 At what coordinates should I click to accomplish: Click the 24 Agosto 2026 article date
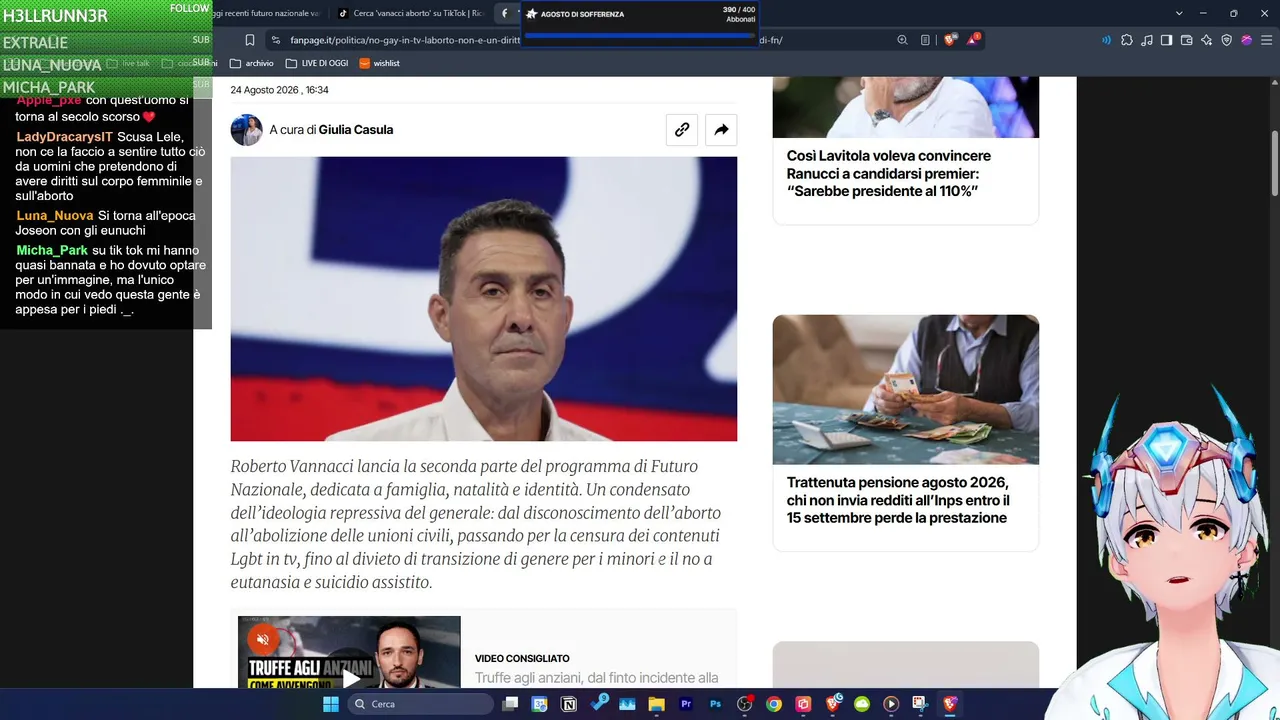(x=279, y=90)
